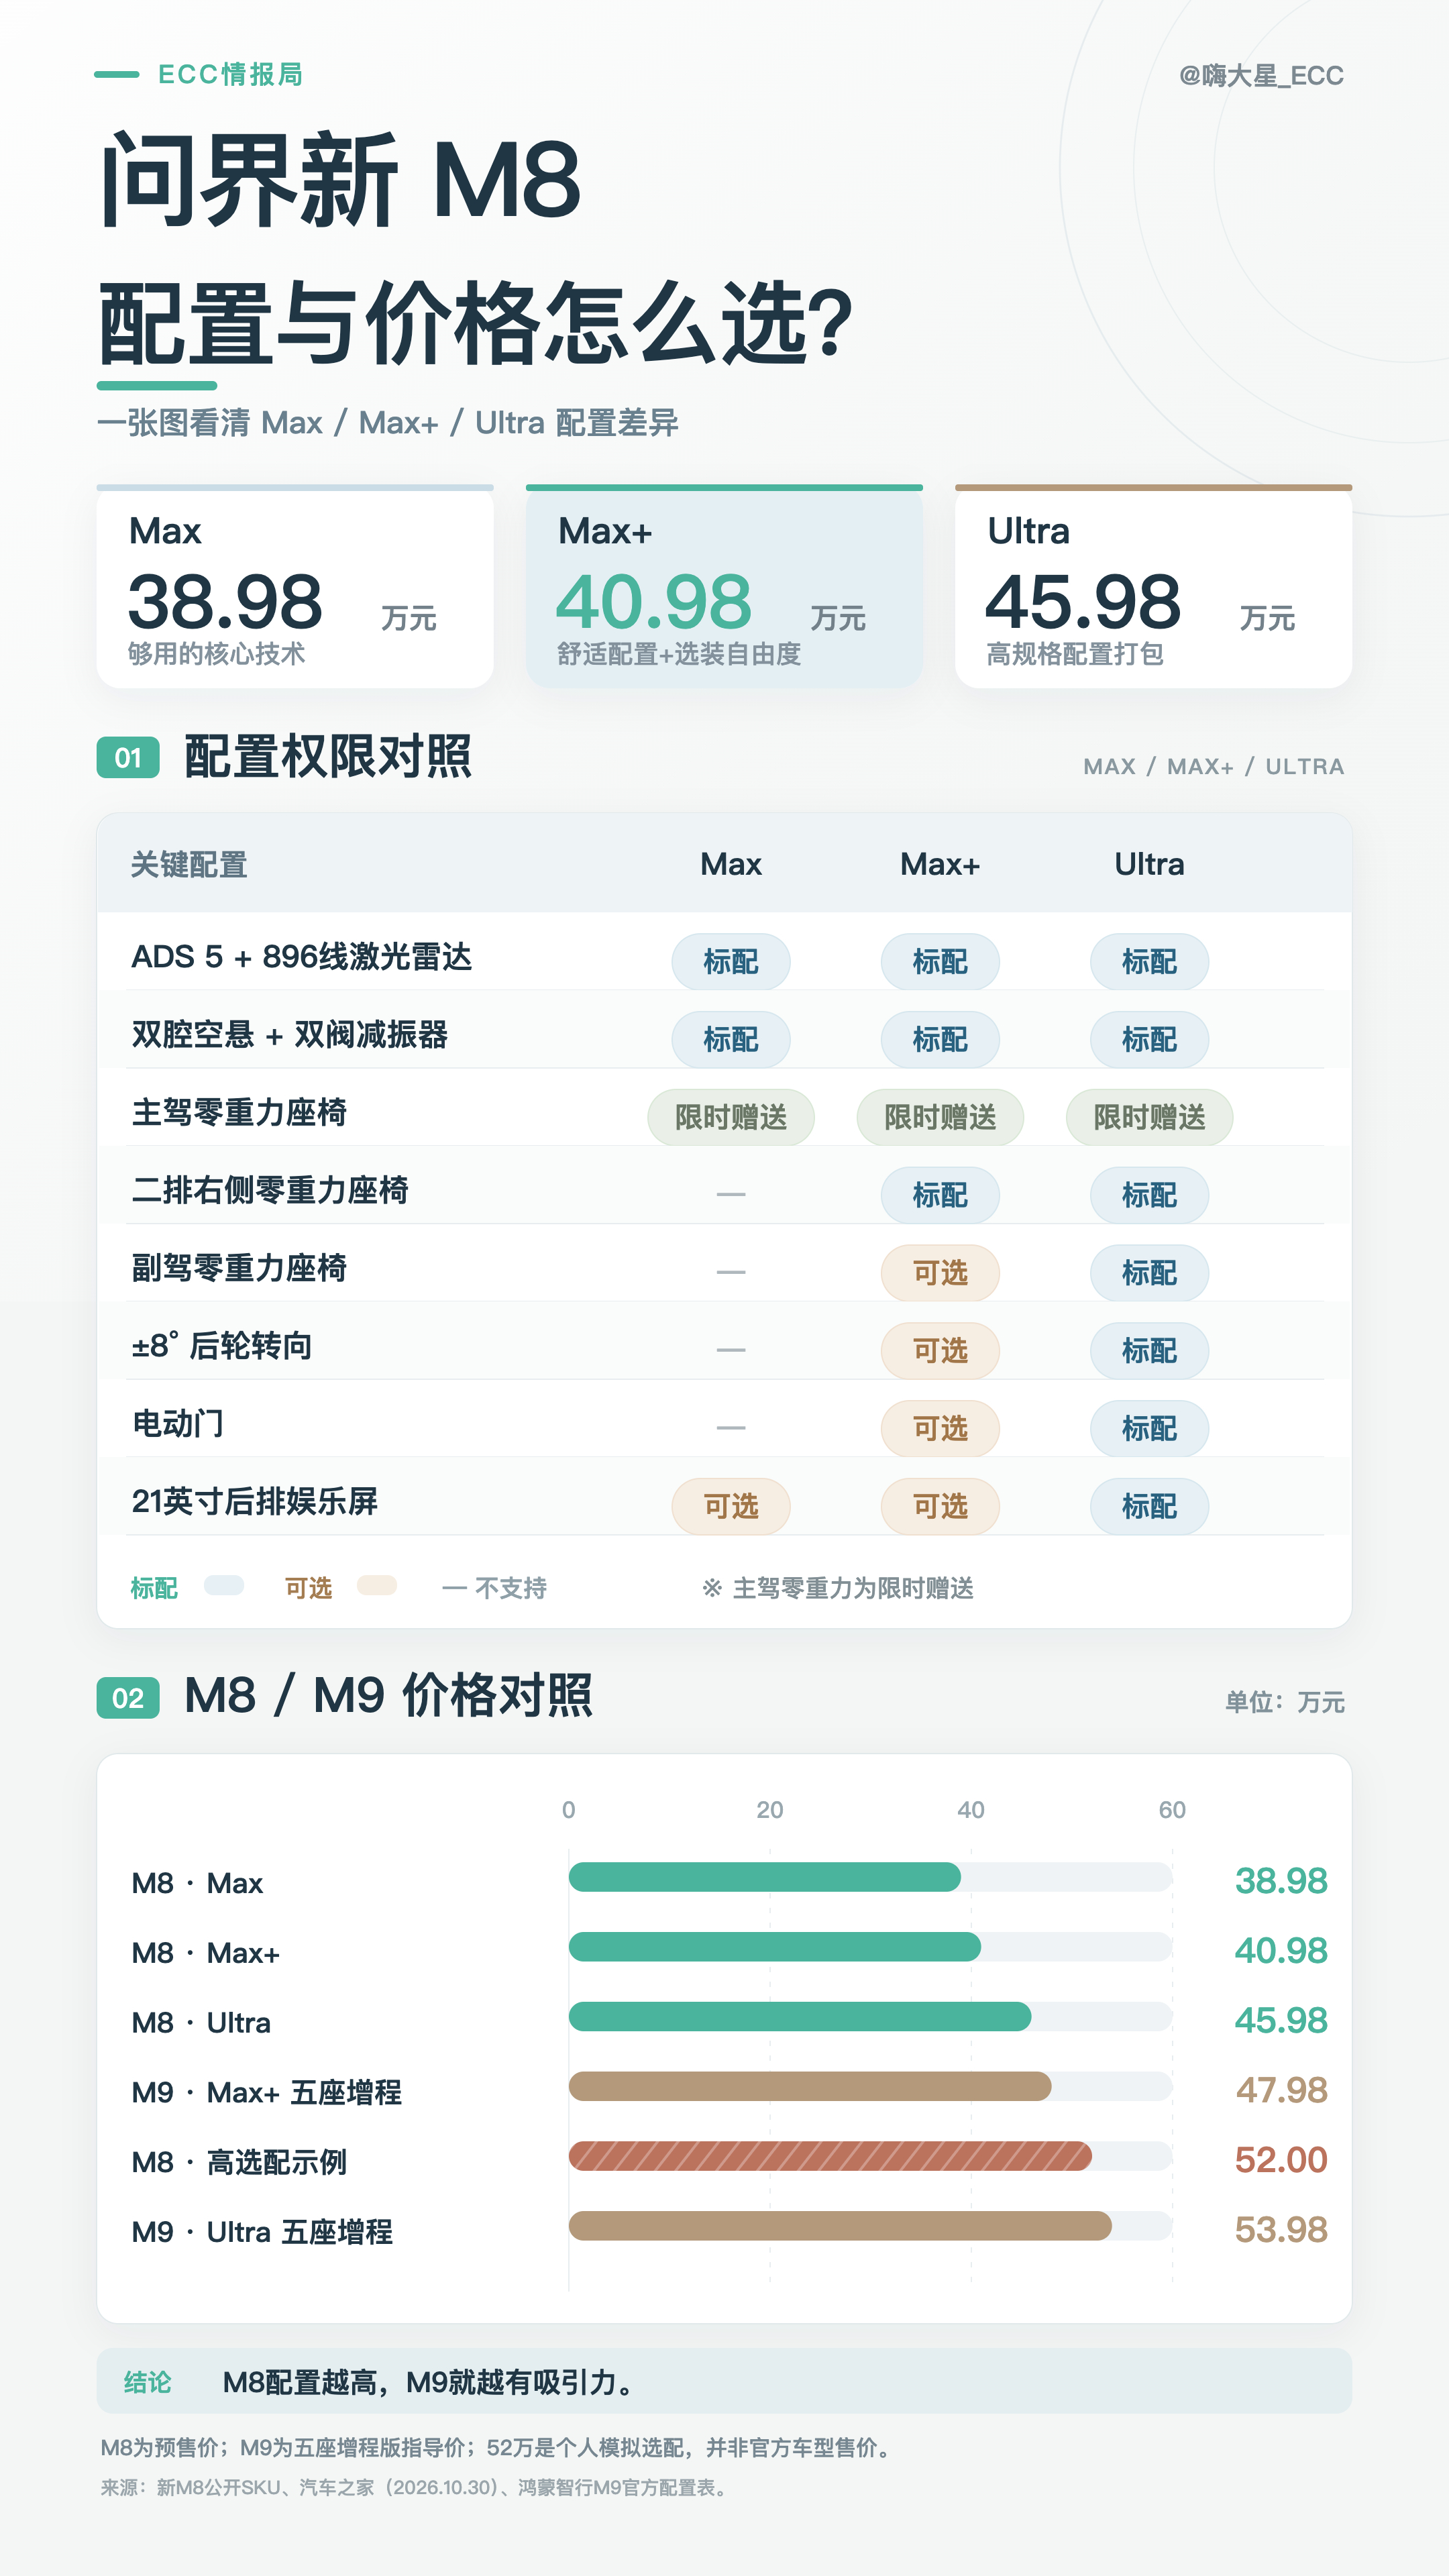The image size is (1449, 2576).
Task: Click the M8 · Max+ green bar
Action: coord(775,1947)
